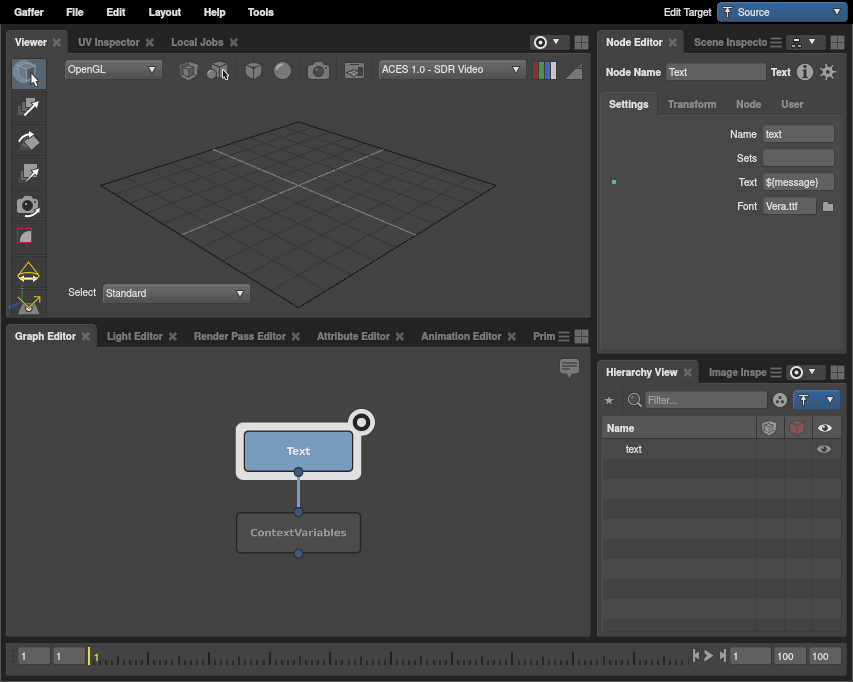Click the camera snapshot icon in Viewer

tap(318, 71)
